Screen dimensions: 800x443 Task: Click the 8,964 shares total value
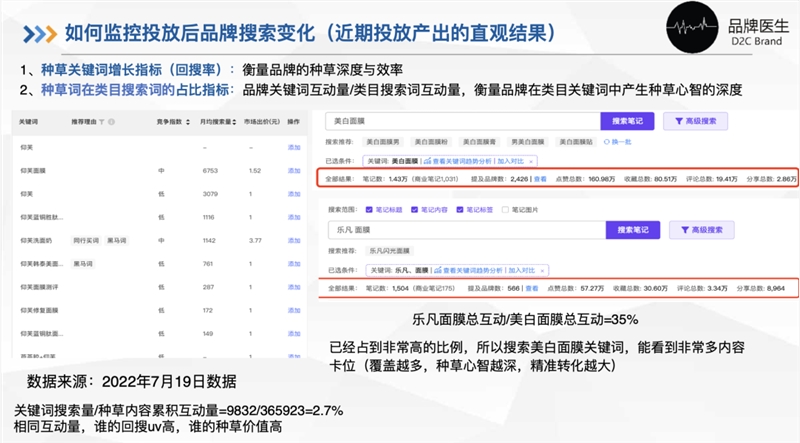776,288
